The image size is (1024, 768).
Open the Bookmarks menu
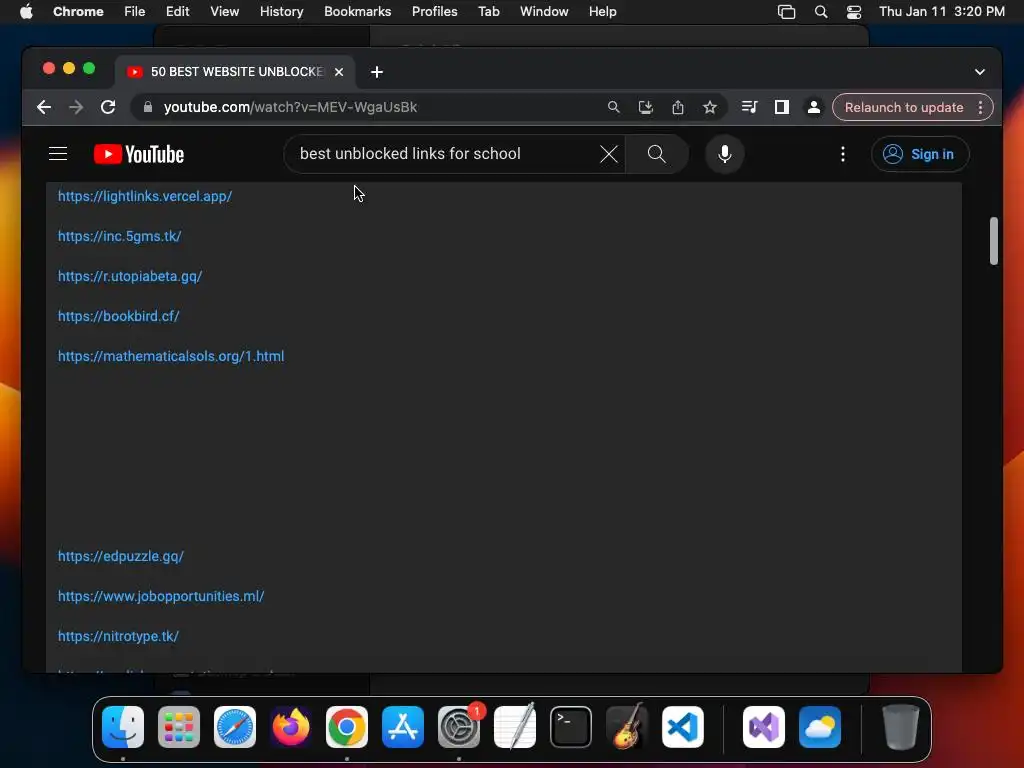click(357, 11)
